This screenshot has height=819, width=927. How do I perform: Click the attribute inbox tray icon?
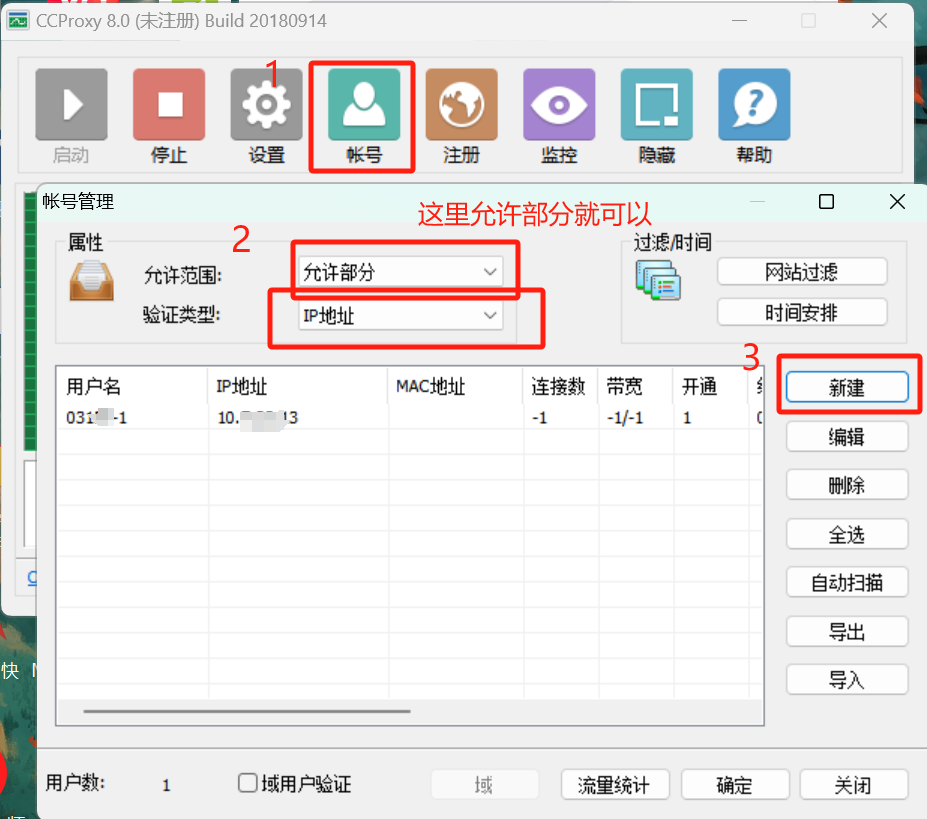tap(92, 281)
